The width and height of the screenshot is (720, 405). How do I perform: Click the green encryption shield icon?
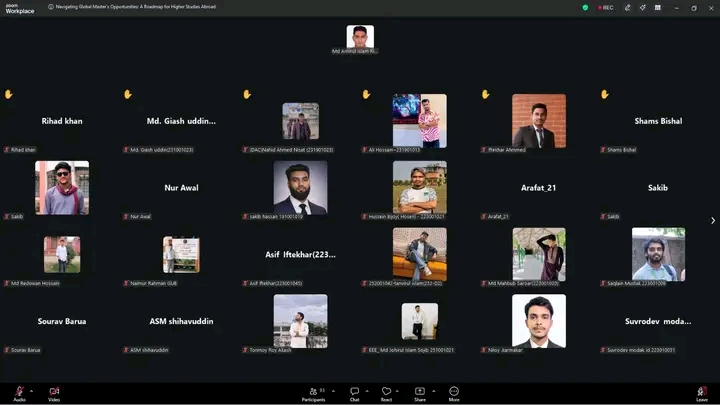tap(586, 7)
